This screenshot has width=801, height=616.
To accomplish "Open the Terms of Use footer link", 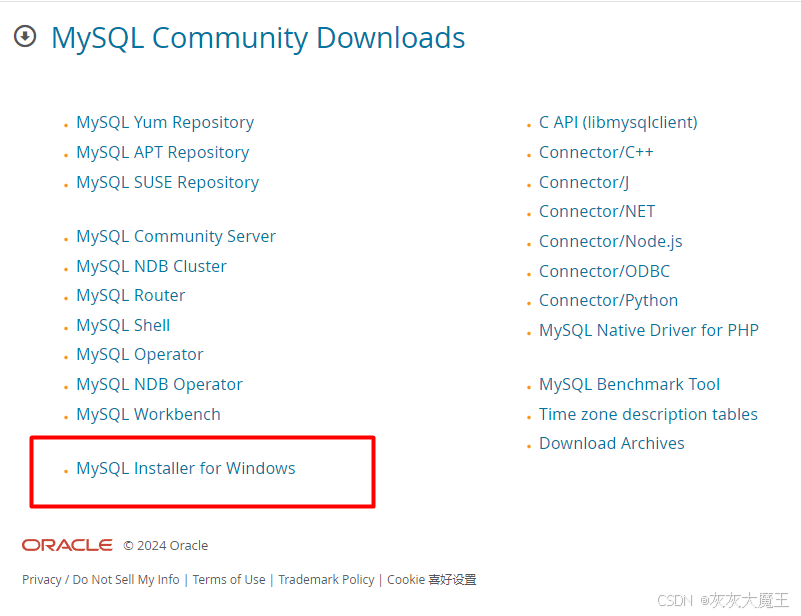I will (229, 580).
